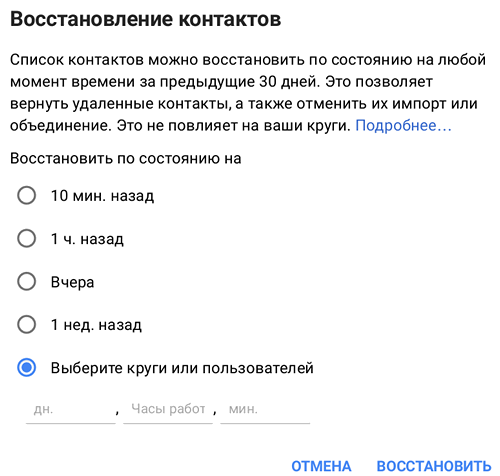Click the "Восстановление контактов" dialog title
Image resolution: width=500 pixels, height=476 pixels.
(x=146, y=19)
